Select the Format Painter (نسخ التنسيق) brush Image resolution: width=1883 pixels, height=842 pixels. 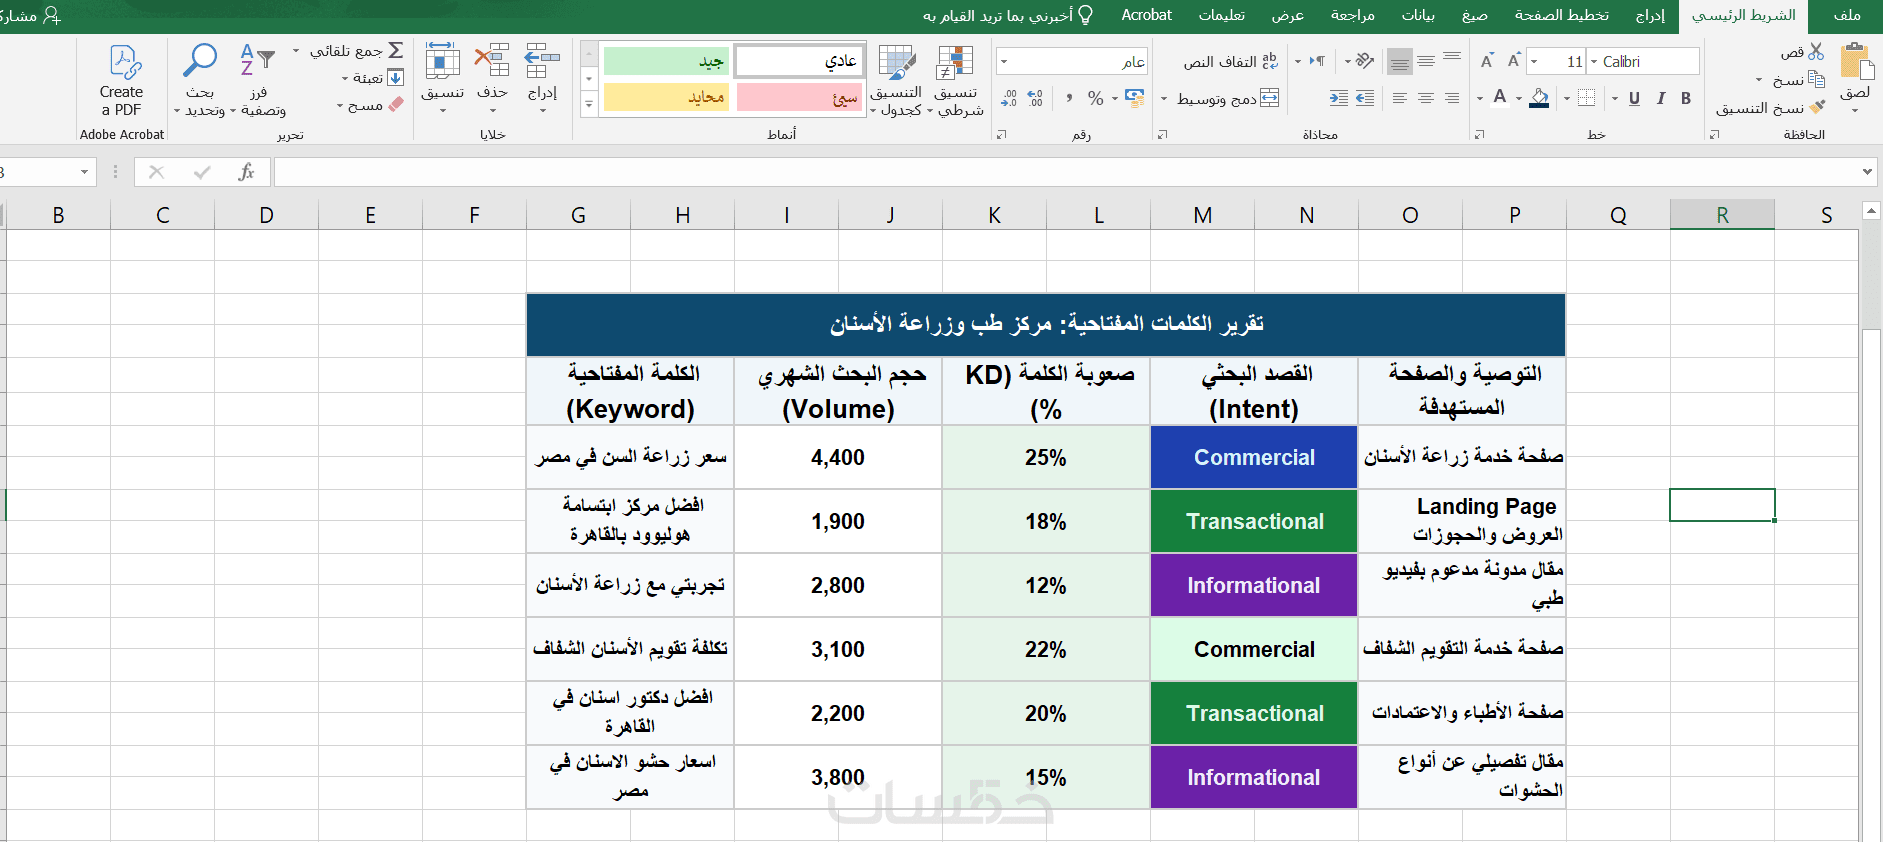coord(1817,107)
